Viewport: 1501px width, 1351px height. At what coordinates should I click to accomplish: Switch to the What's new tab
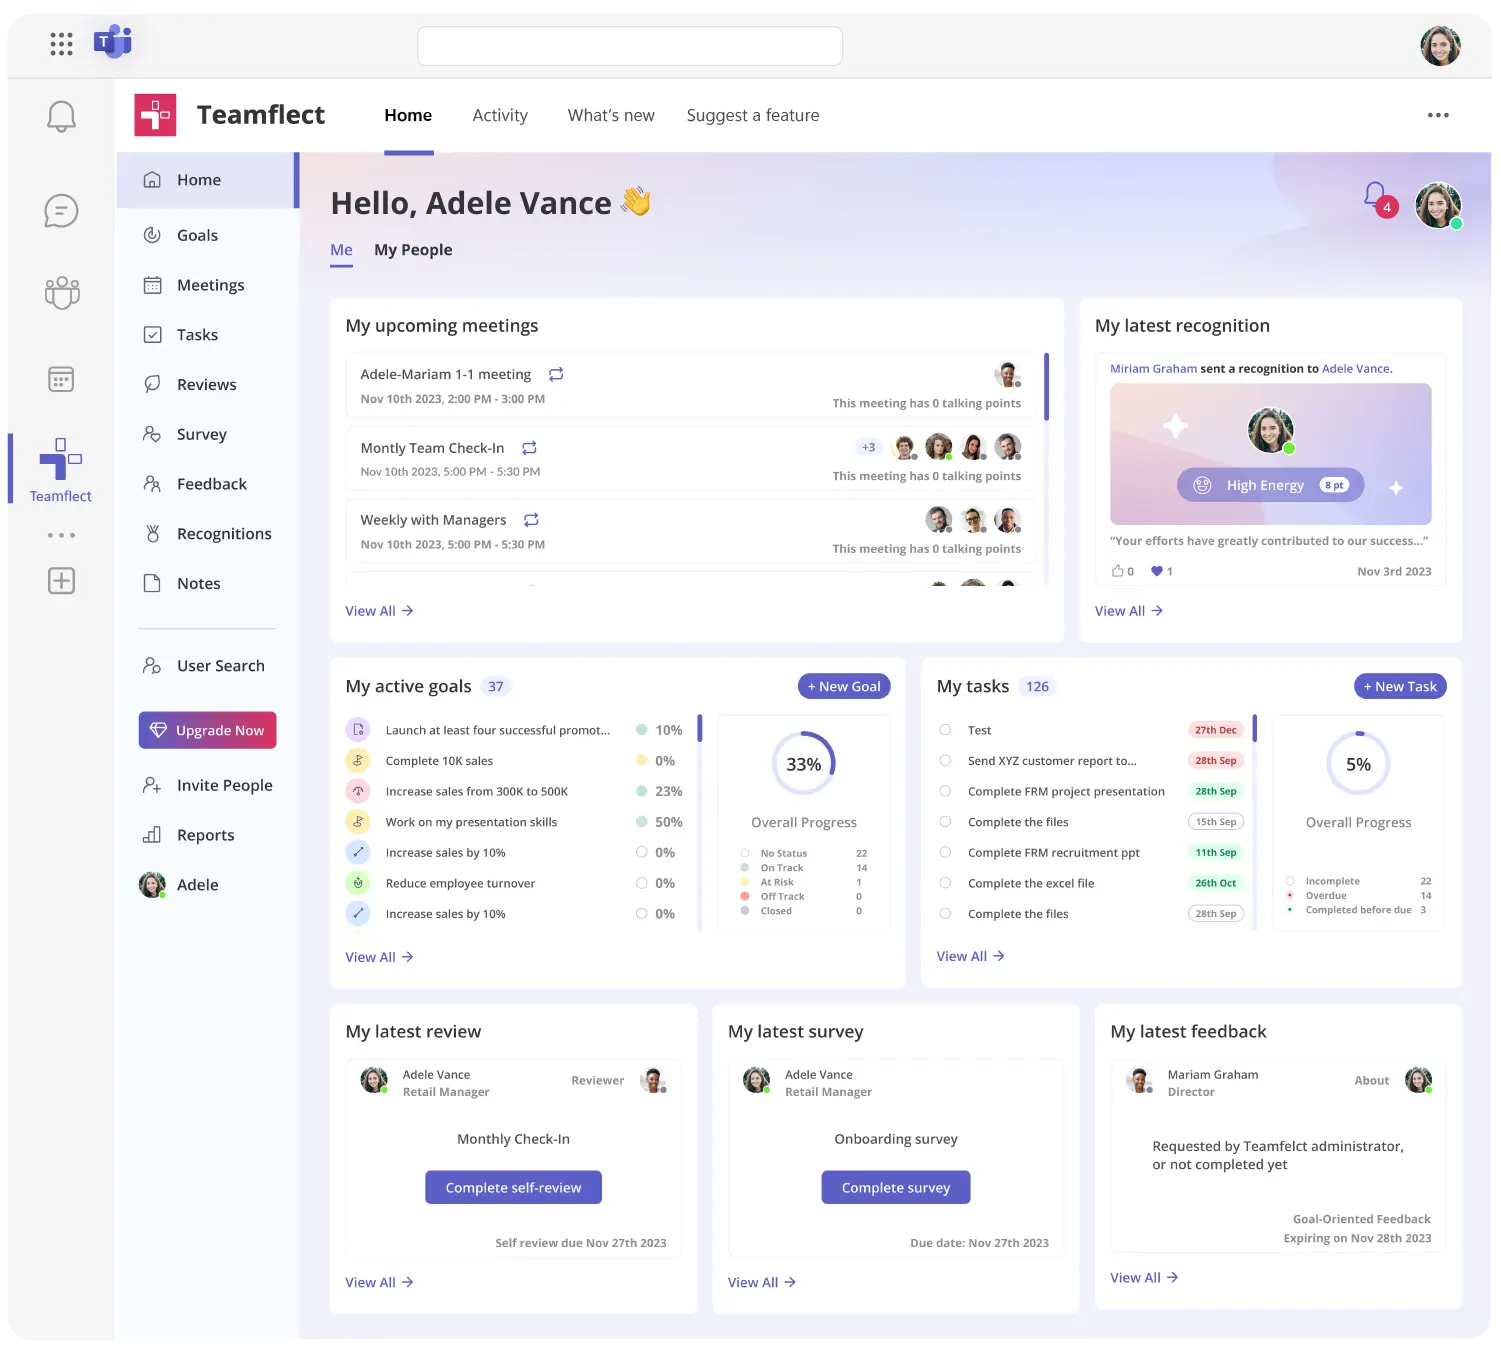point(611,115)
